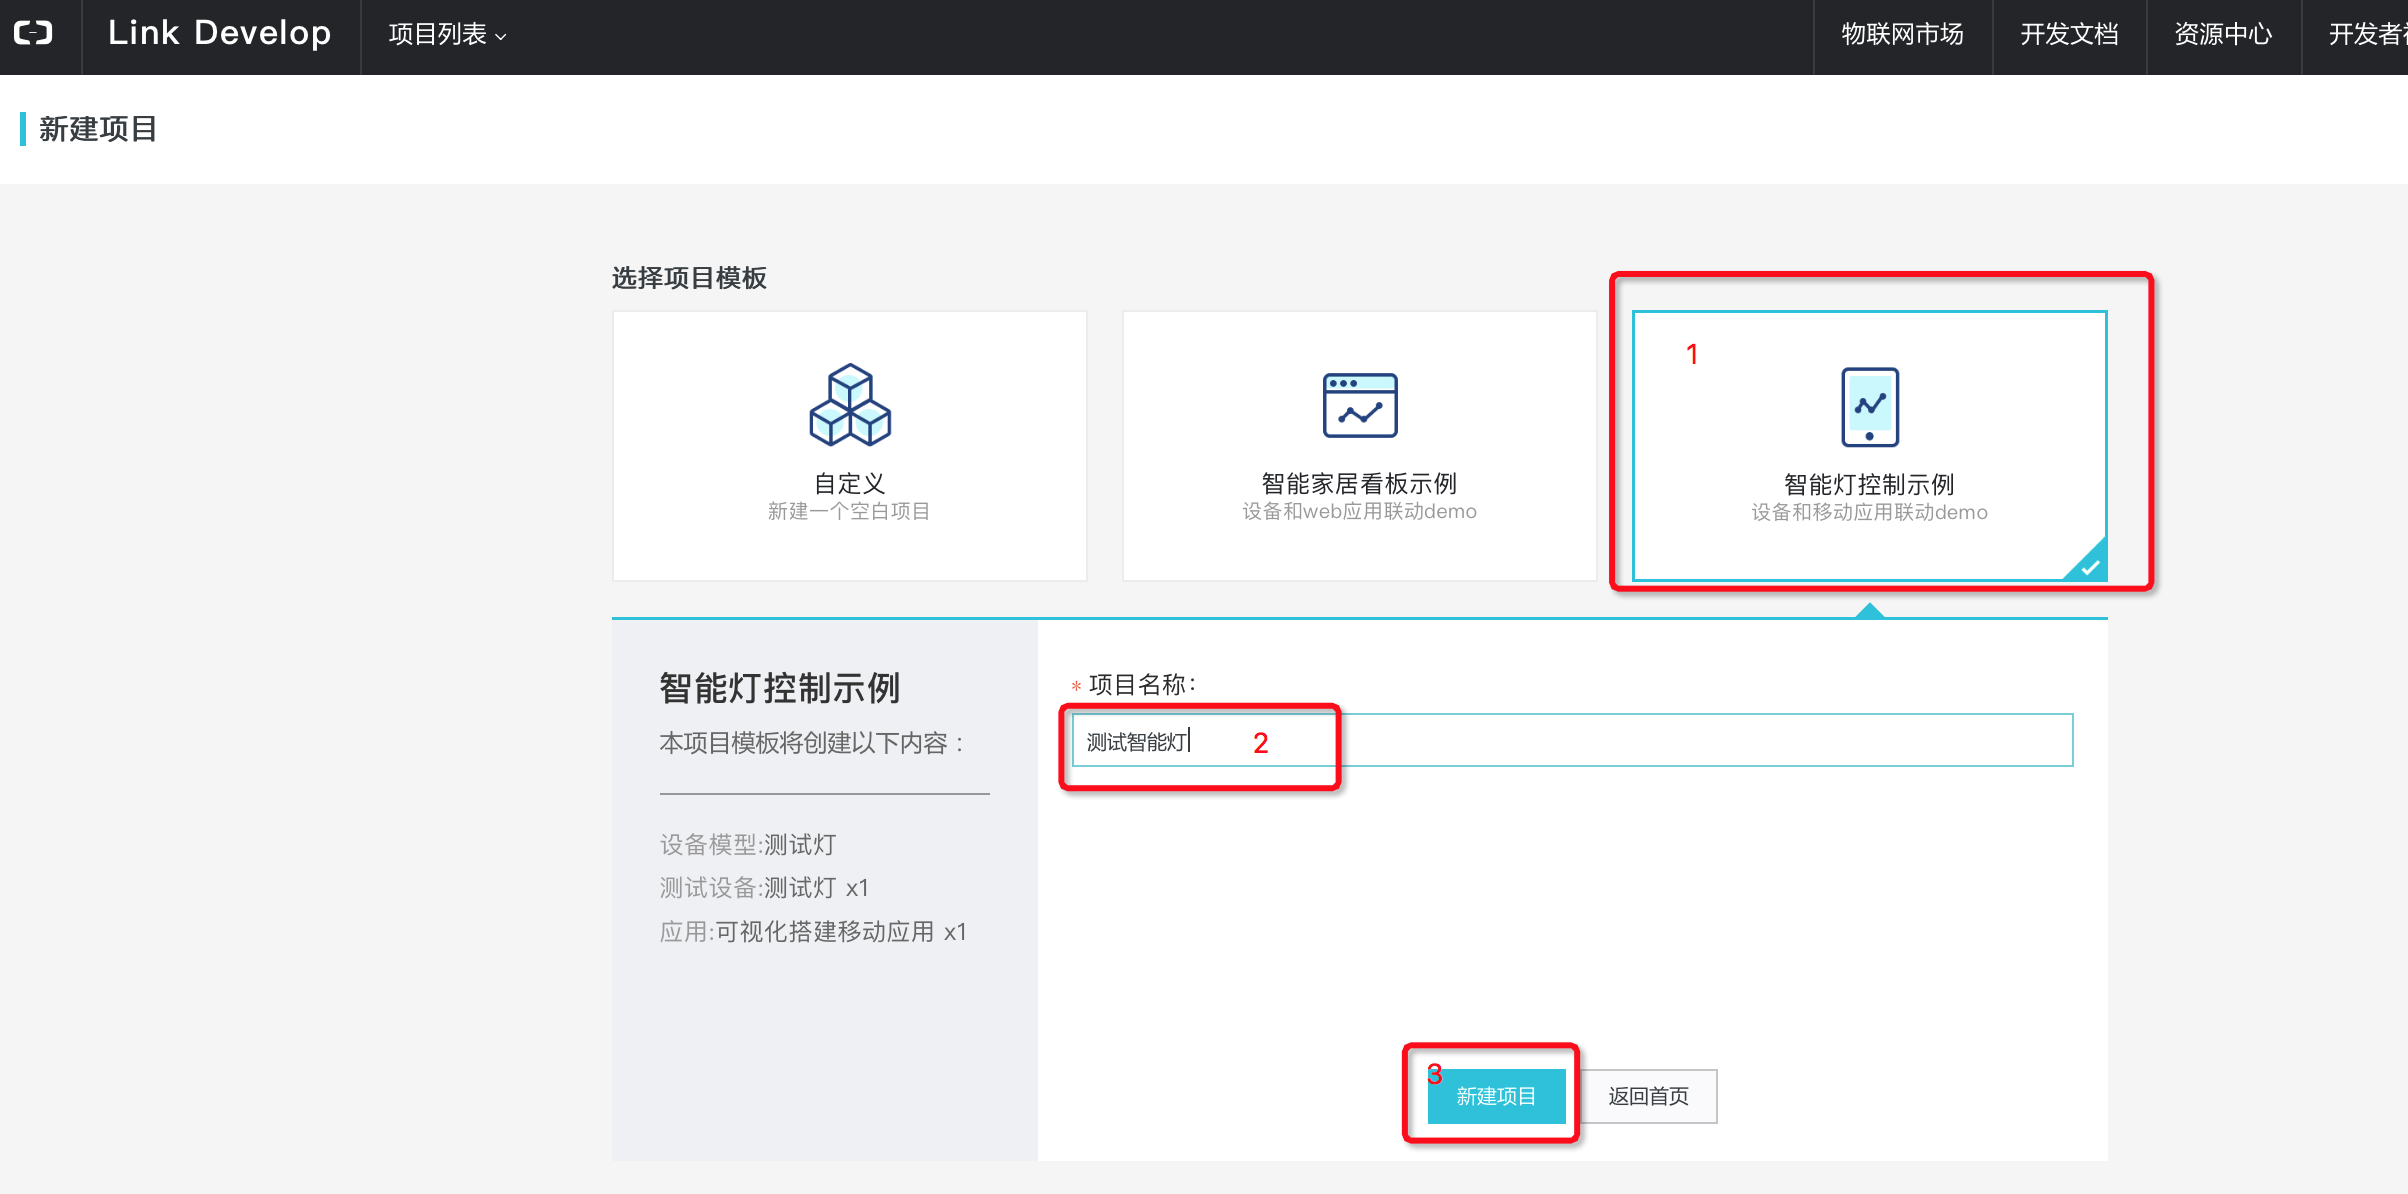The image size is (2408, 1194).
Task: Click the blue 新建项目 button
Action: click(x=1496, y=1096)
